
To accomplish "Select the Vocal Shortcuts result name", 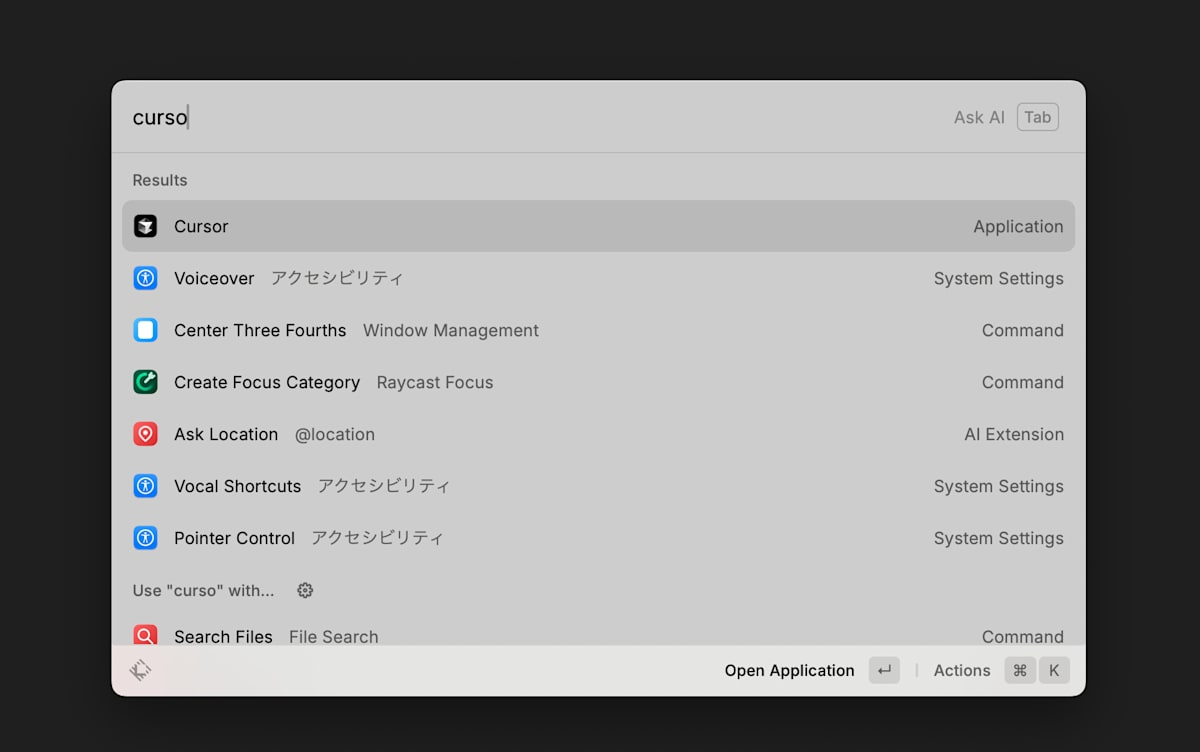I will point(237,486).
